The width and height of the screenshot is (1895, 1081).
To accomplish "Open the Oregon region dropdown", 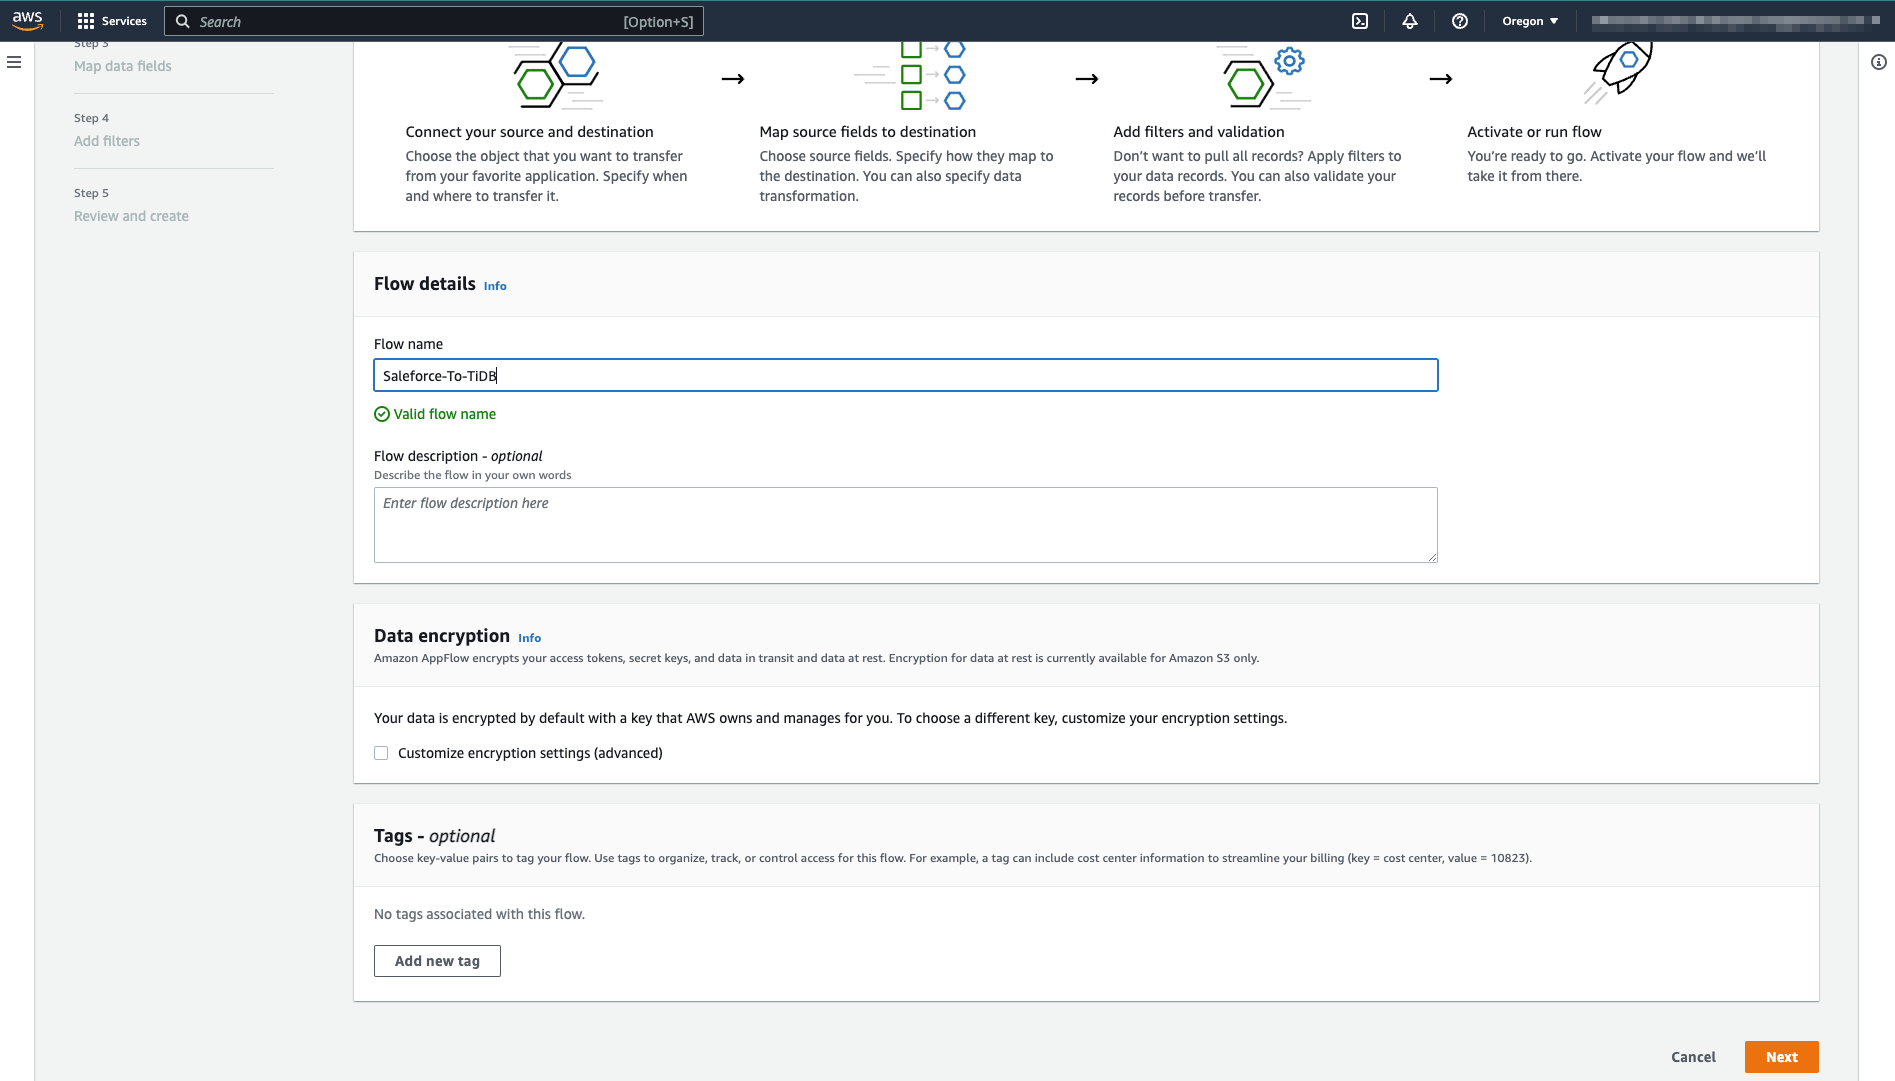I will point(1529,21).
